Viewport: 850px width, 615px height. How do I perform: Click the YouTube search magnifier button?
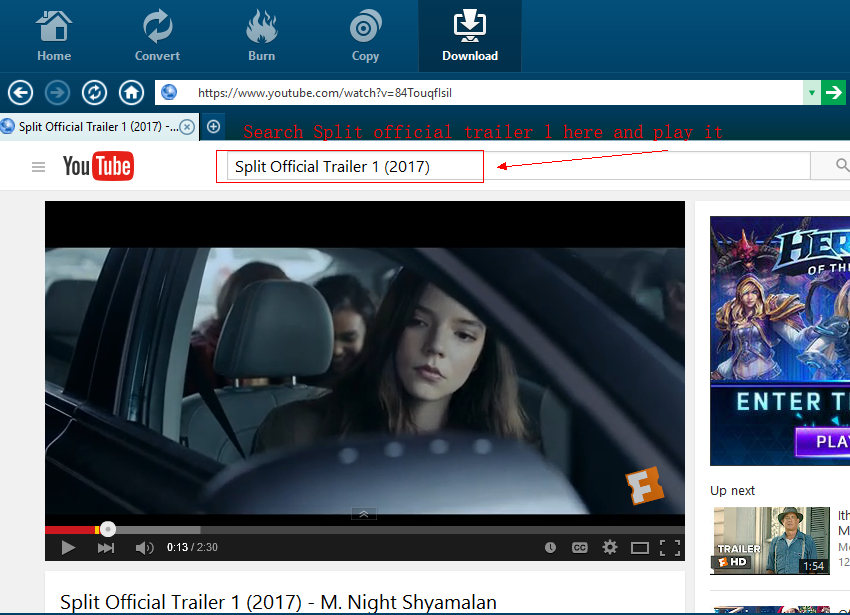pyautogui.click(x=831, y=165)
